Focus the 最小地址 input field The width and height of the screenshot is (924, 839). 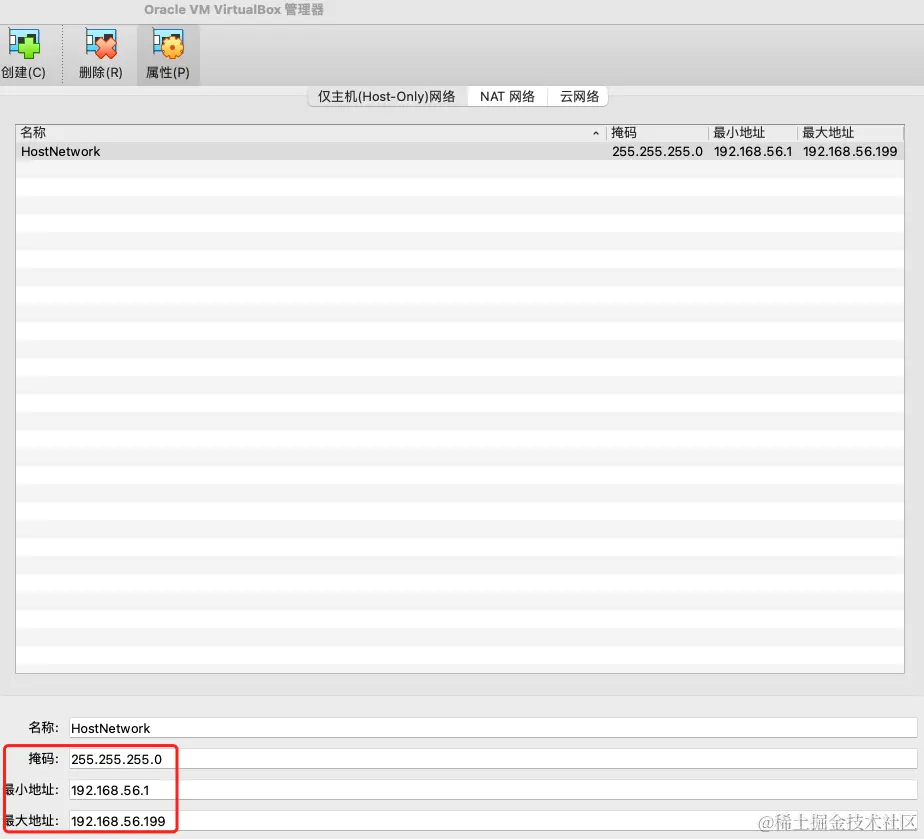493,790
